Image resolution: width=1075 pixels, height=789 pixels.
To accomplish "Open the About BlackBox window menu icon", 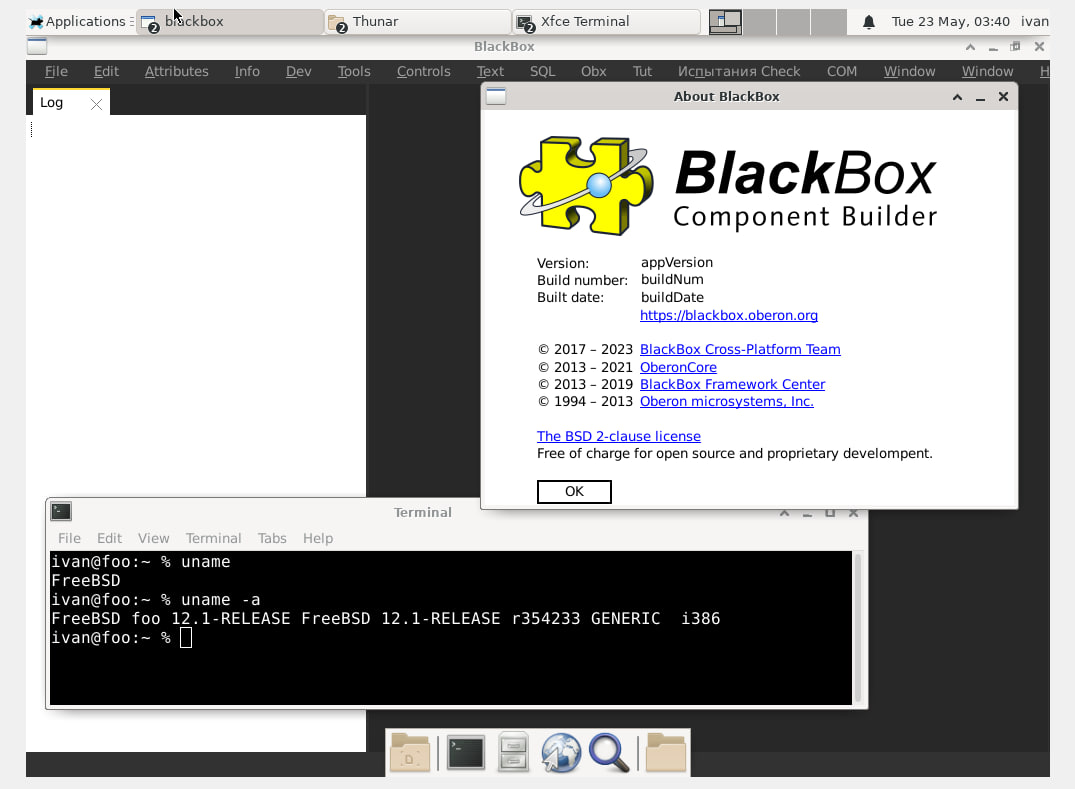I will point(496,97).
